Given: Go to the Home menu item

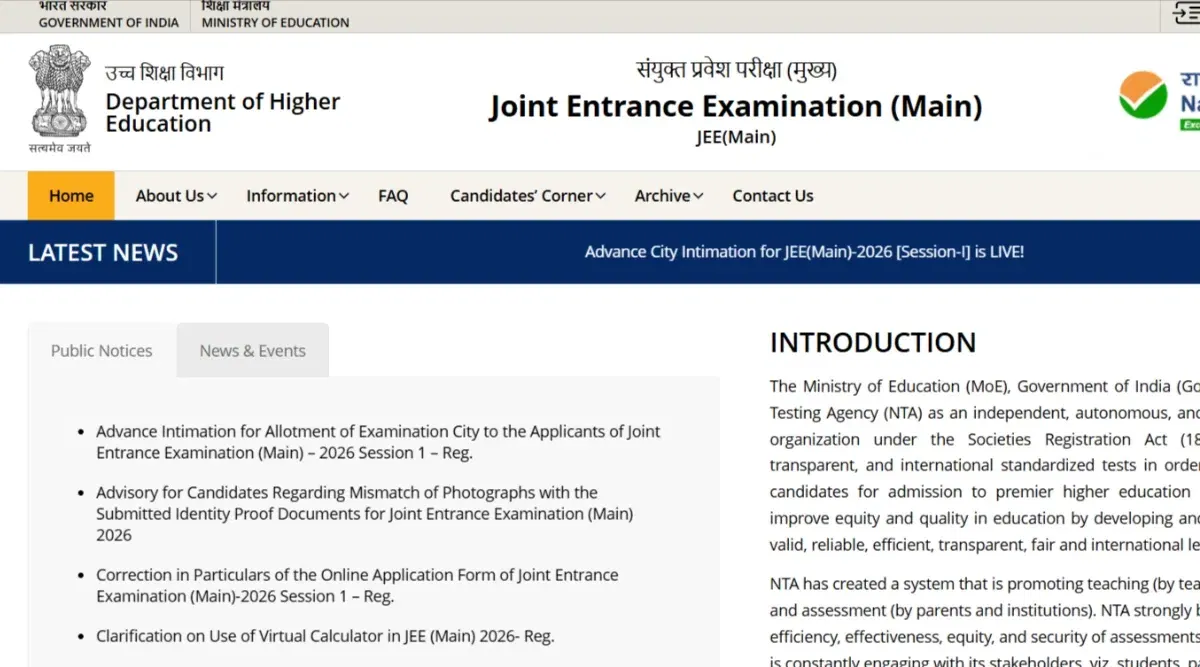Looking at the screenshot, I should click(x=71, y=196).
